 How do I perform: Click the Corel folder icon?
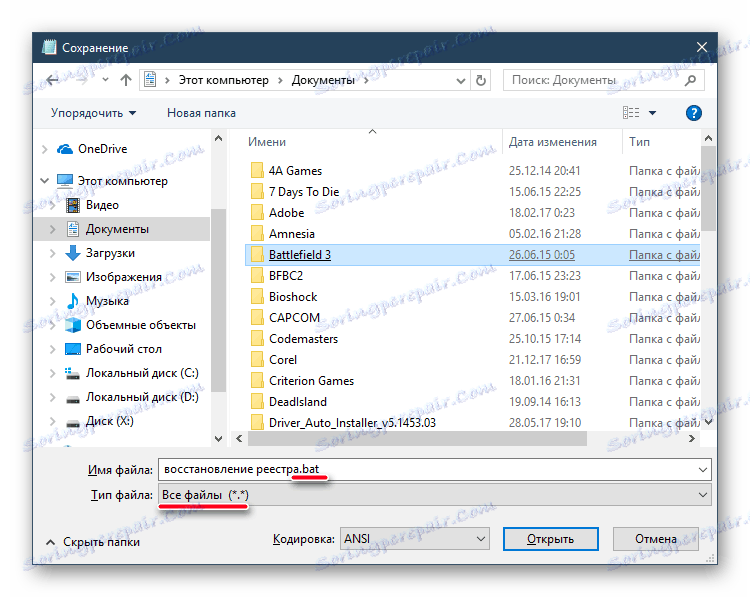coord(257,360)
